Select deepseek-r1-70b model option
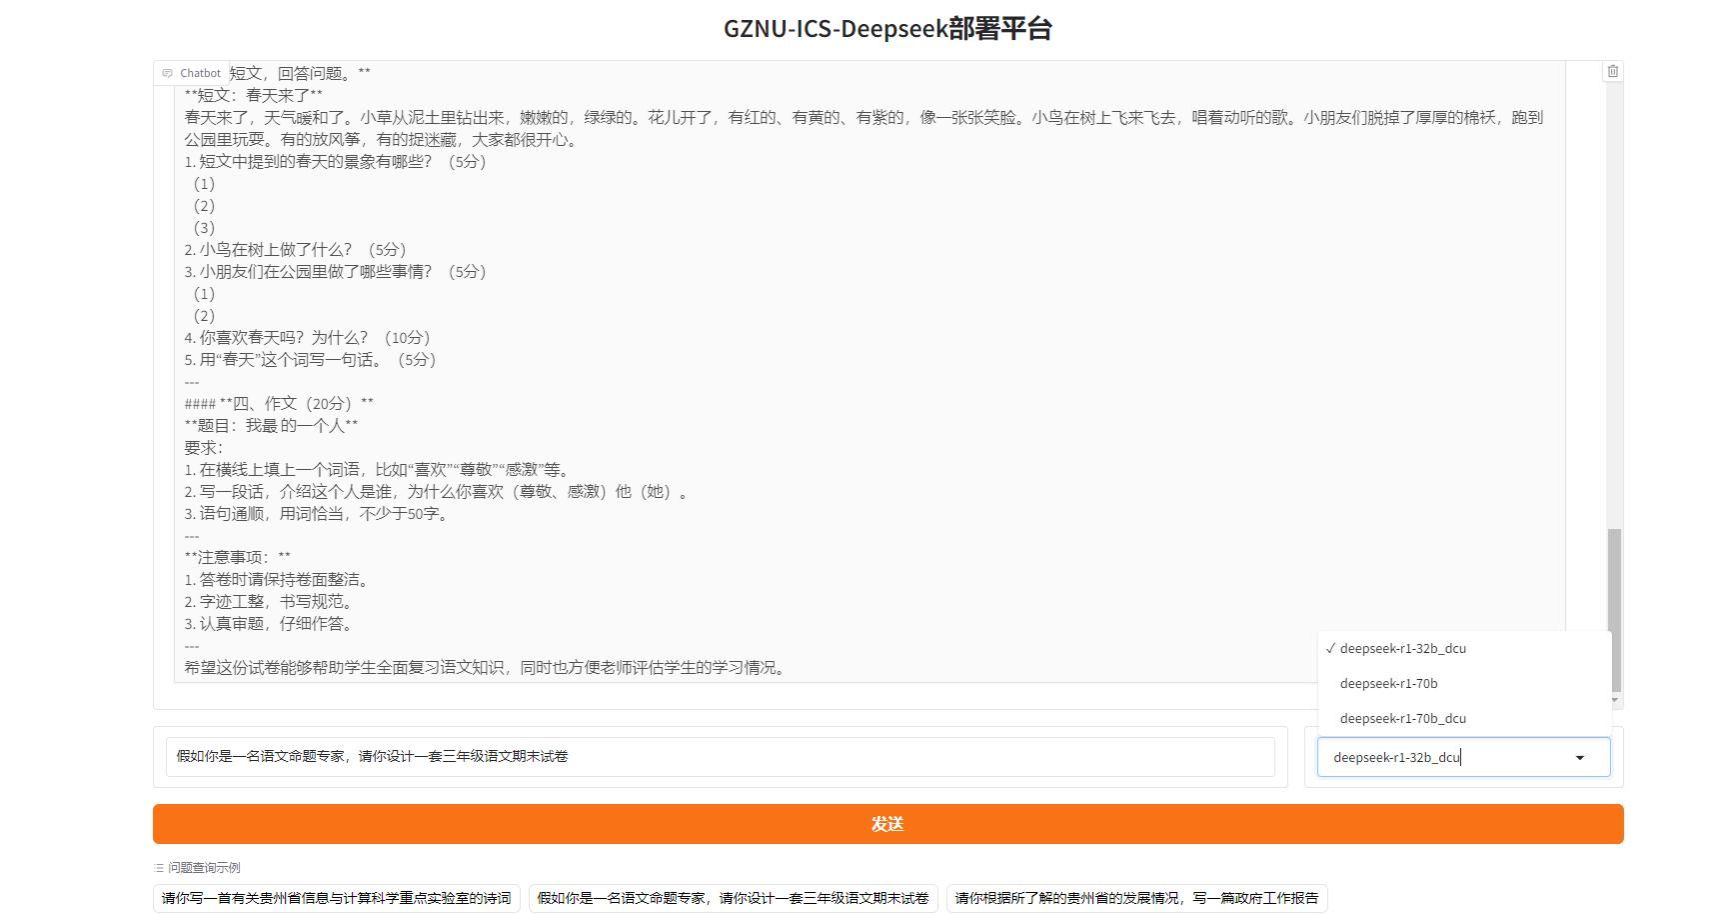Image resolution: width=1716 pixels, height=914 pixels. [x=1464, y=683]
